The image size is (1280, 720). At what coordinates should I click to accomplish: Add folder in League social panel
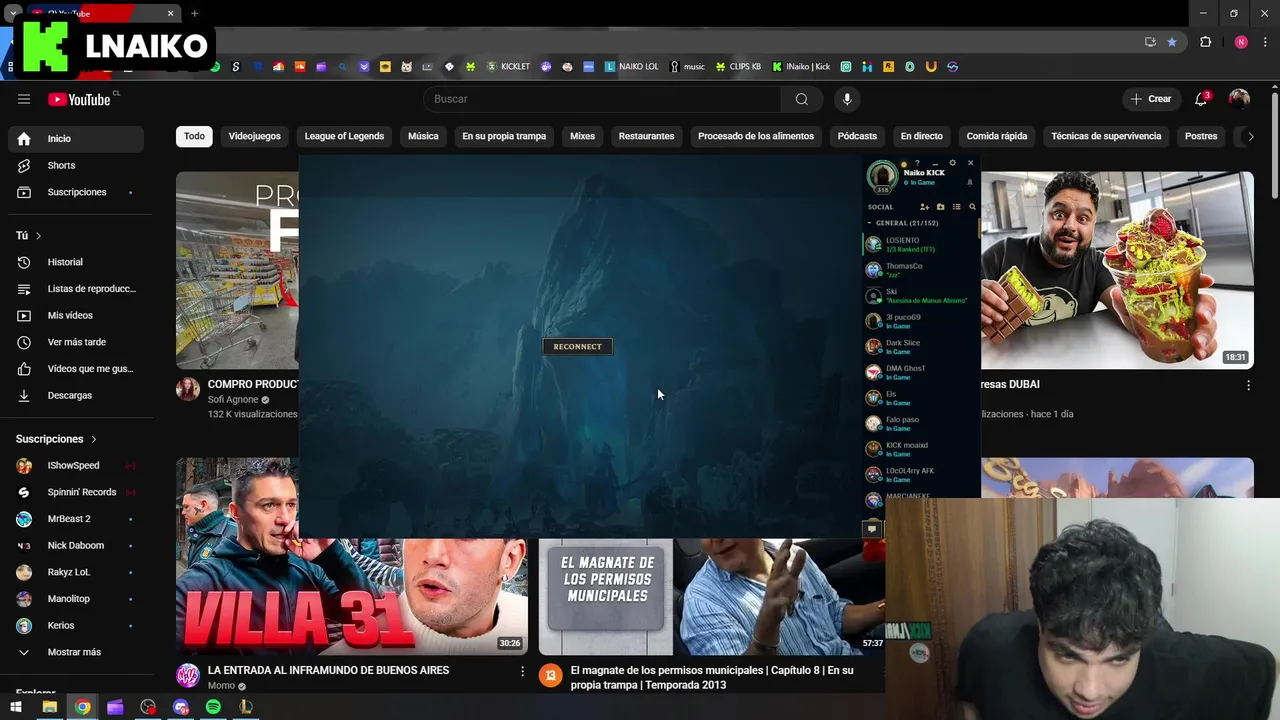940,207
